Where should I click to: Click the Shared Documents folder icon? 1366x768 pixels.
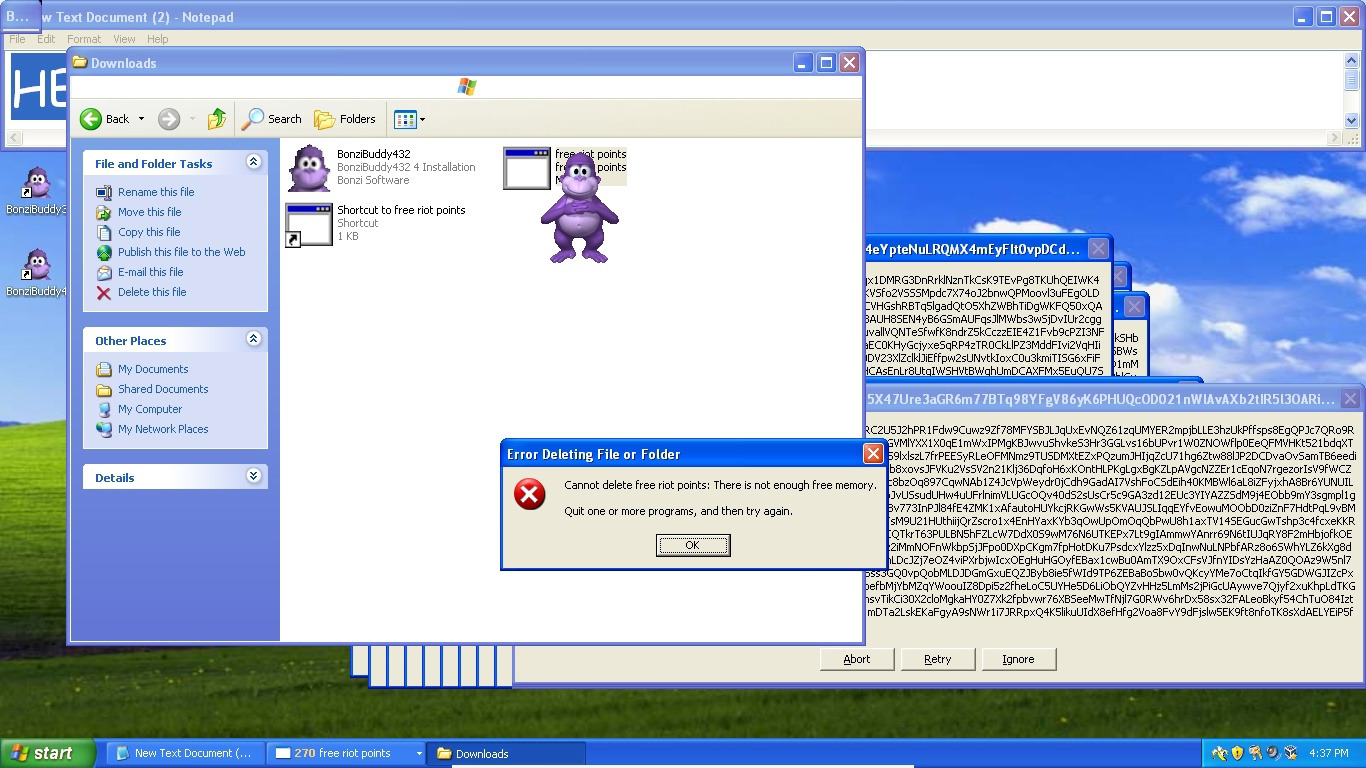pyautogui.click(x=104, y=389)
